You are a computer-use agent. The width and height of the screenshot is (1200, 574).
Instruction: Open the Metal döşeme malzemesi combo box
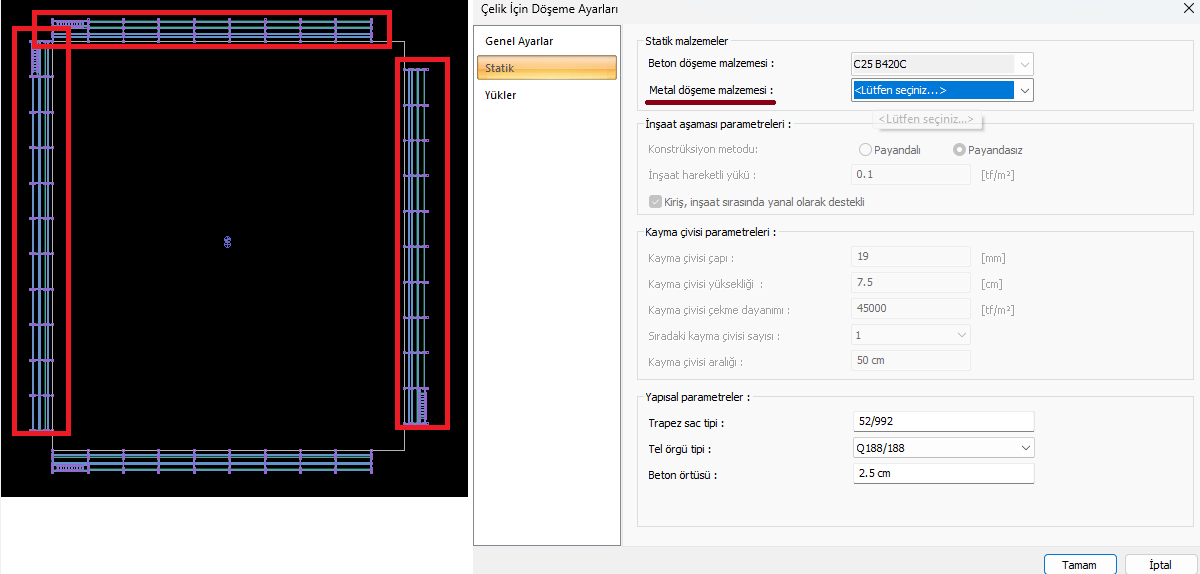[941, 90]
